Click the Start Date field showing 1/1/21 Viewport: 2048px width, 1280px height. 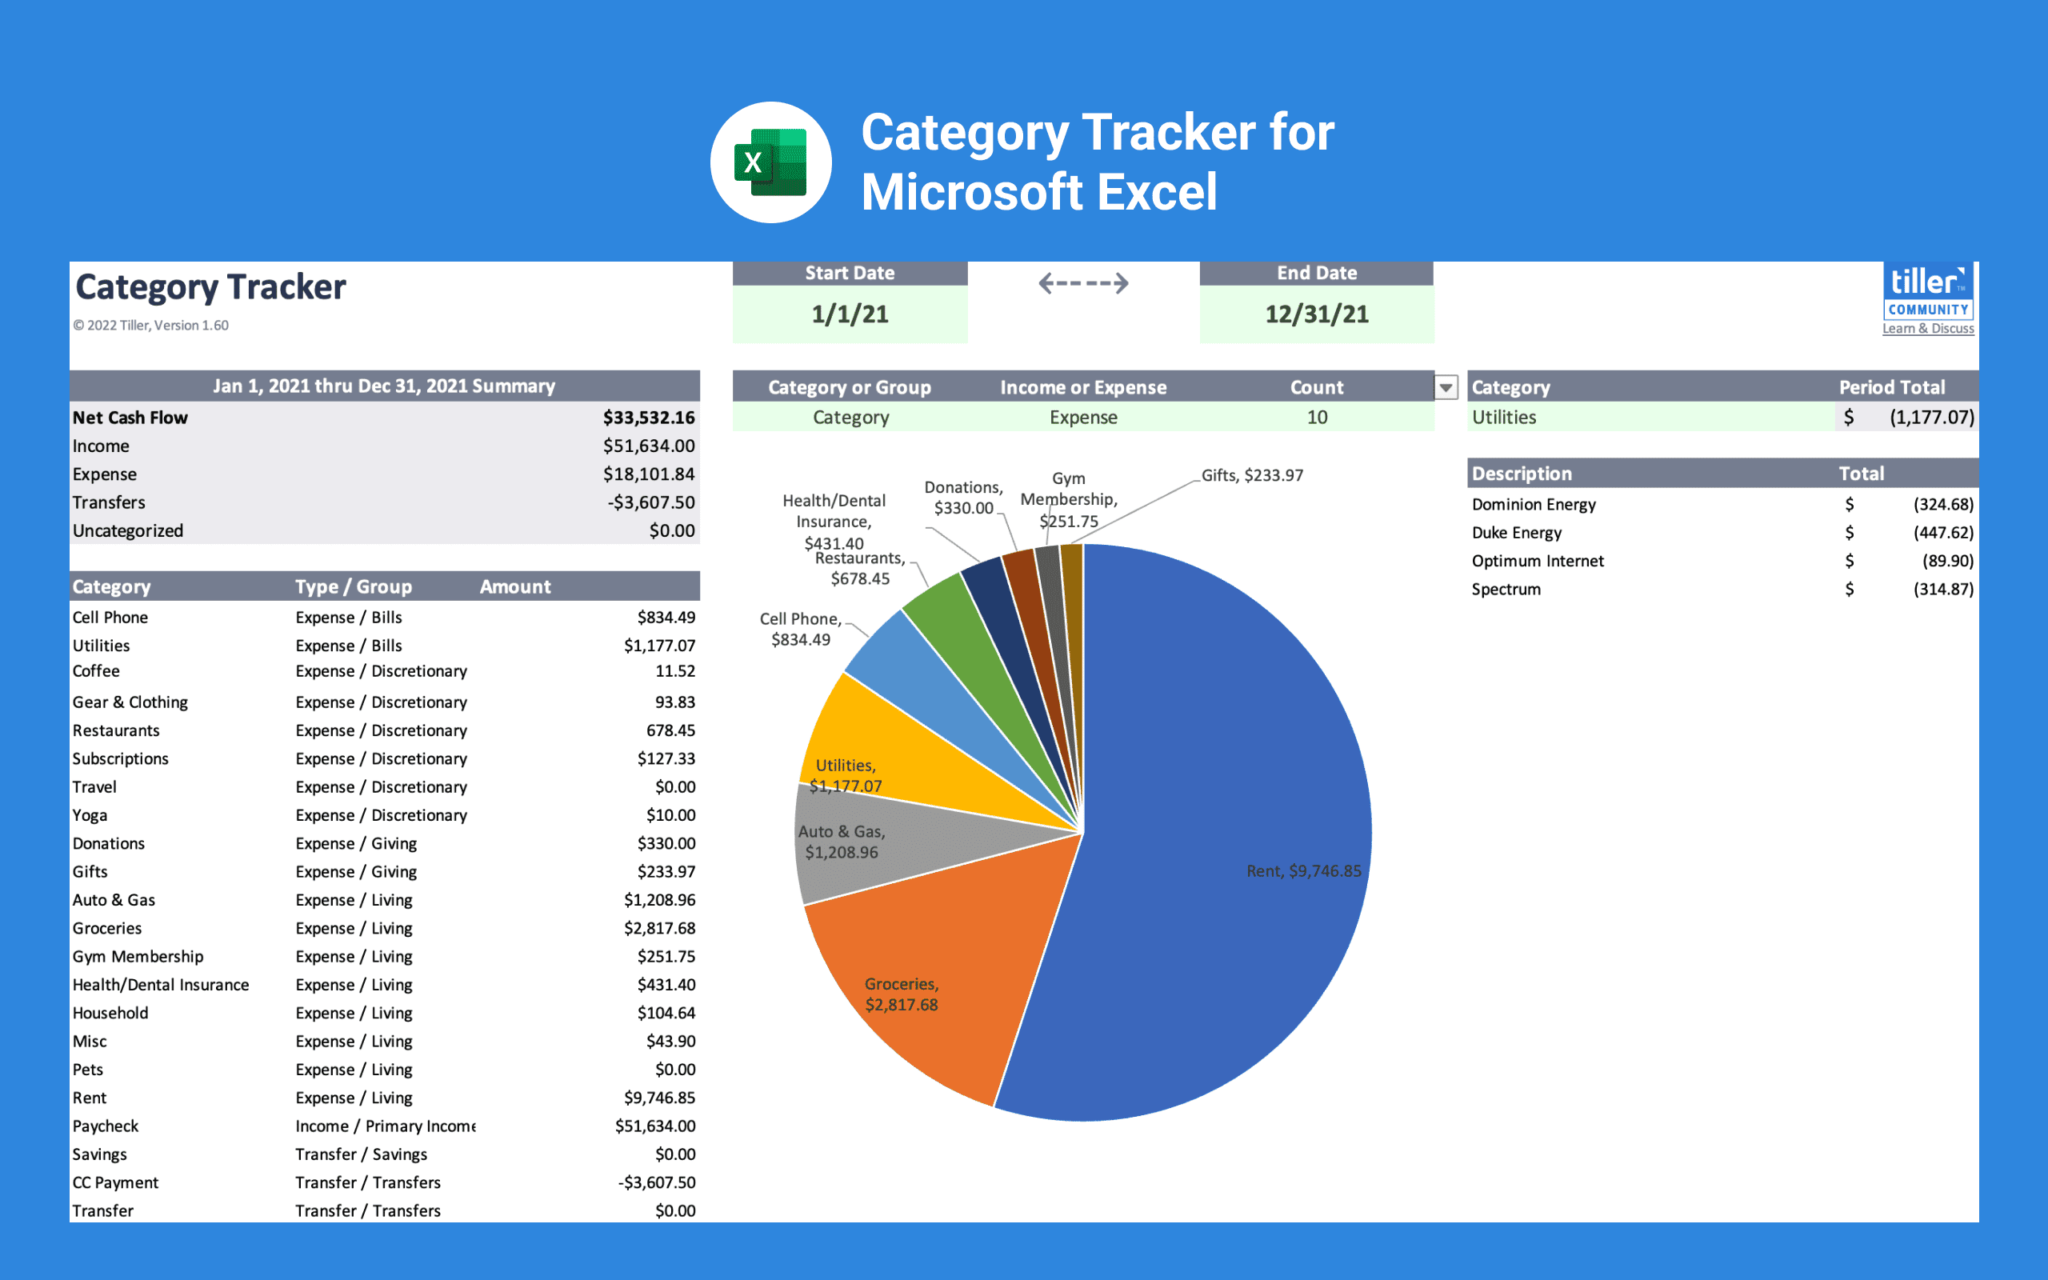[x=849, y=313]
